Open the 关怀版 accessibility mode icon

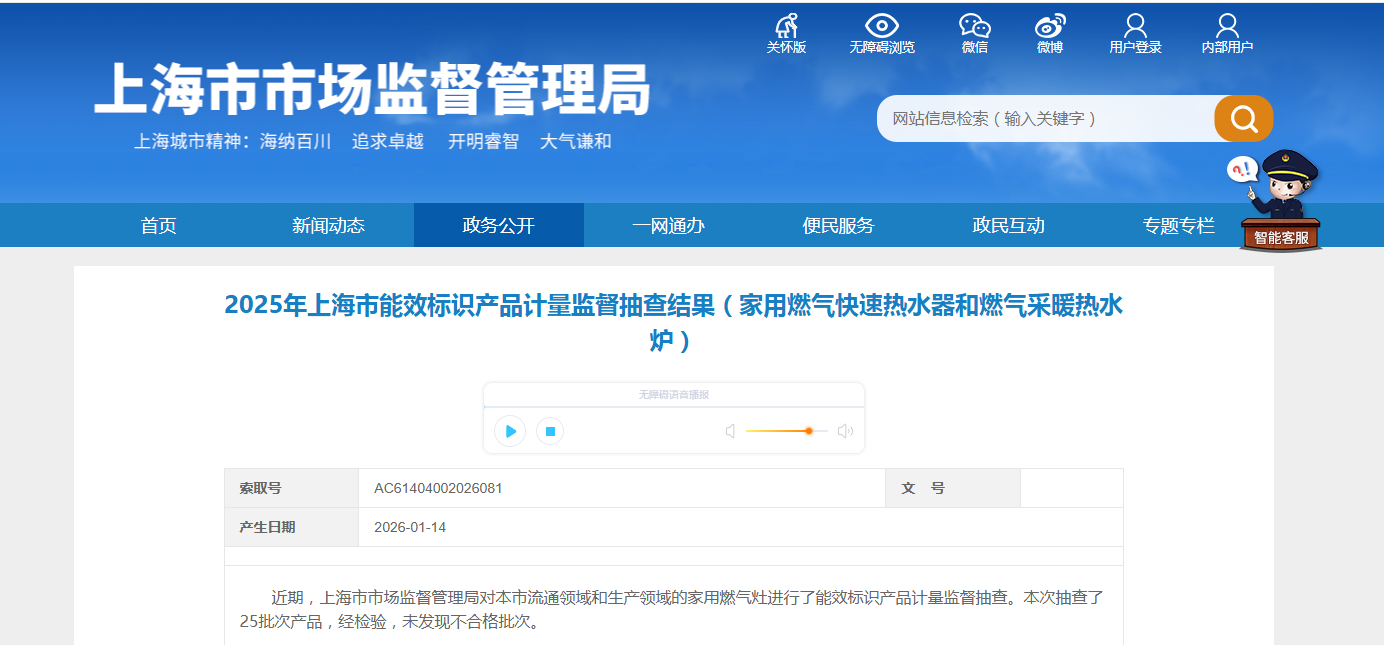click(x=786, y=27)
